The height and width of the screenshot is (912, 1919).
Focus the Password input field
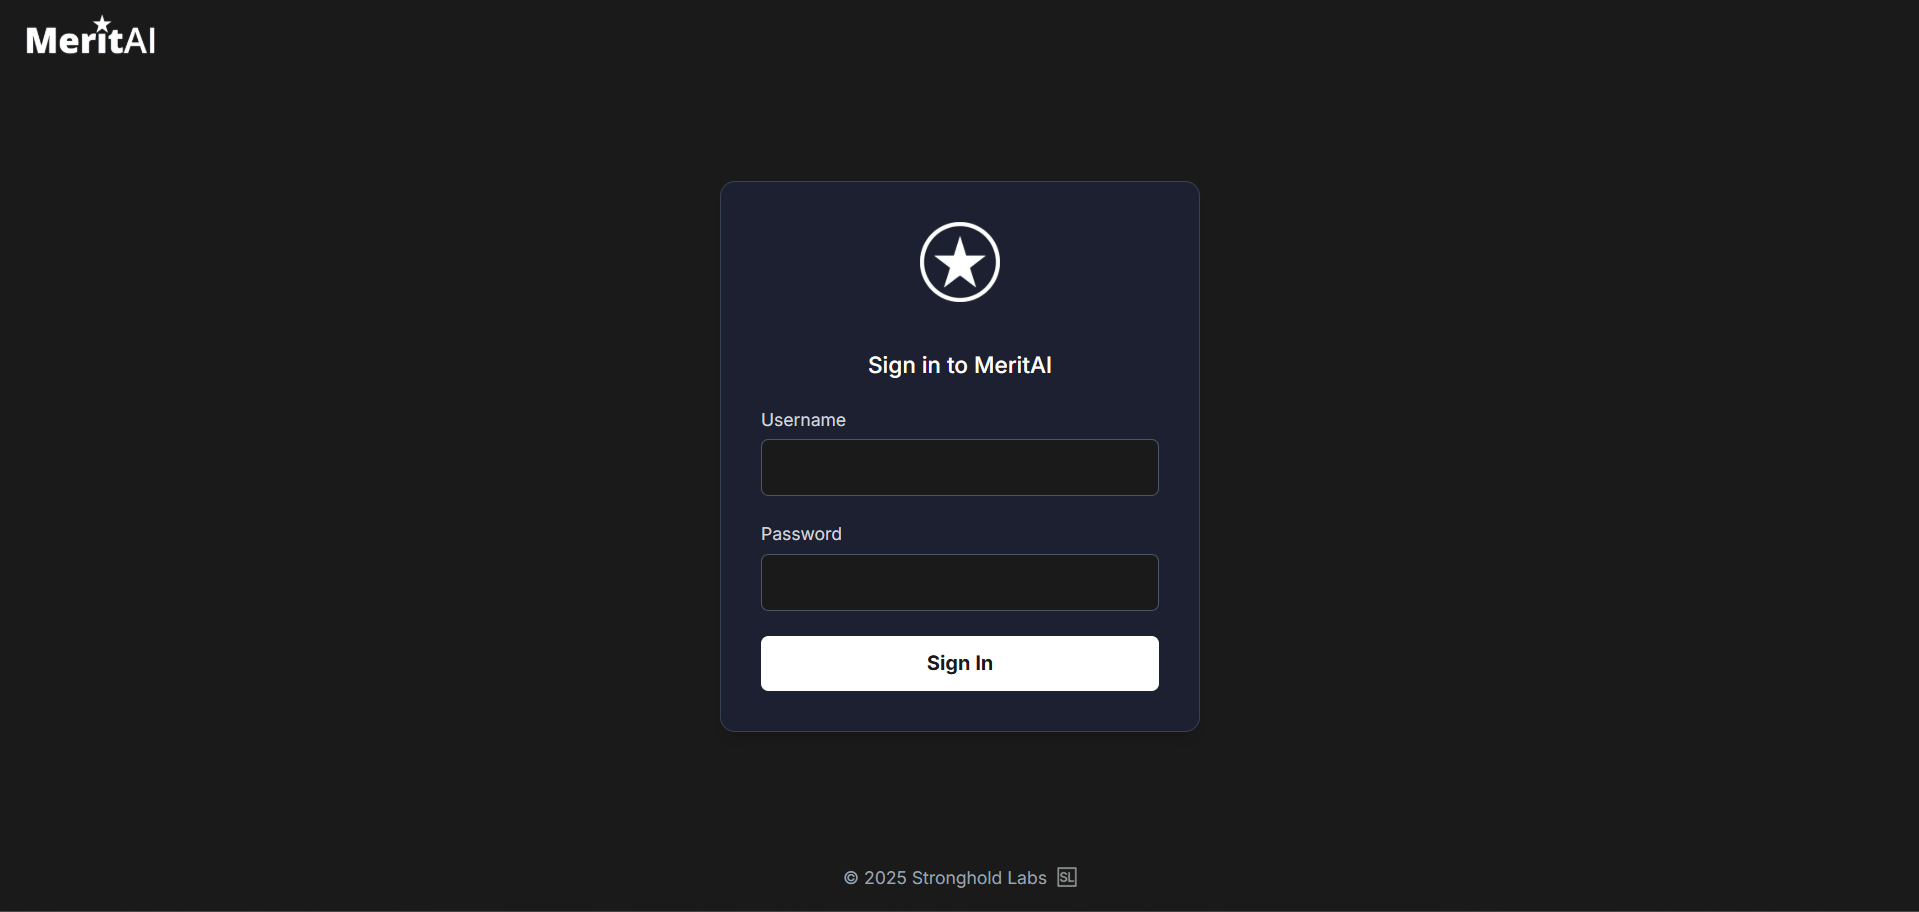pyautogui.click(x=960, y=582)
